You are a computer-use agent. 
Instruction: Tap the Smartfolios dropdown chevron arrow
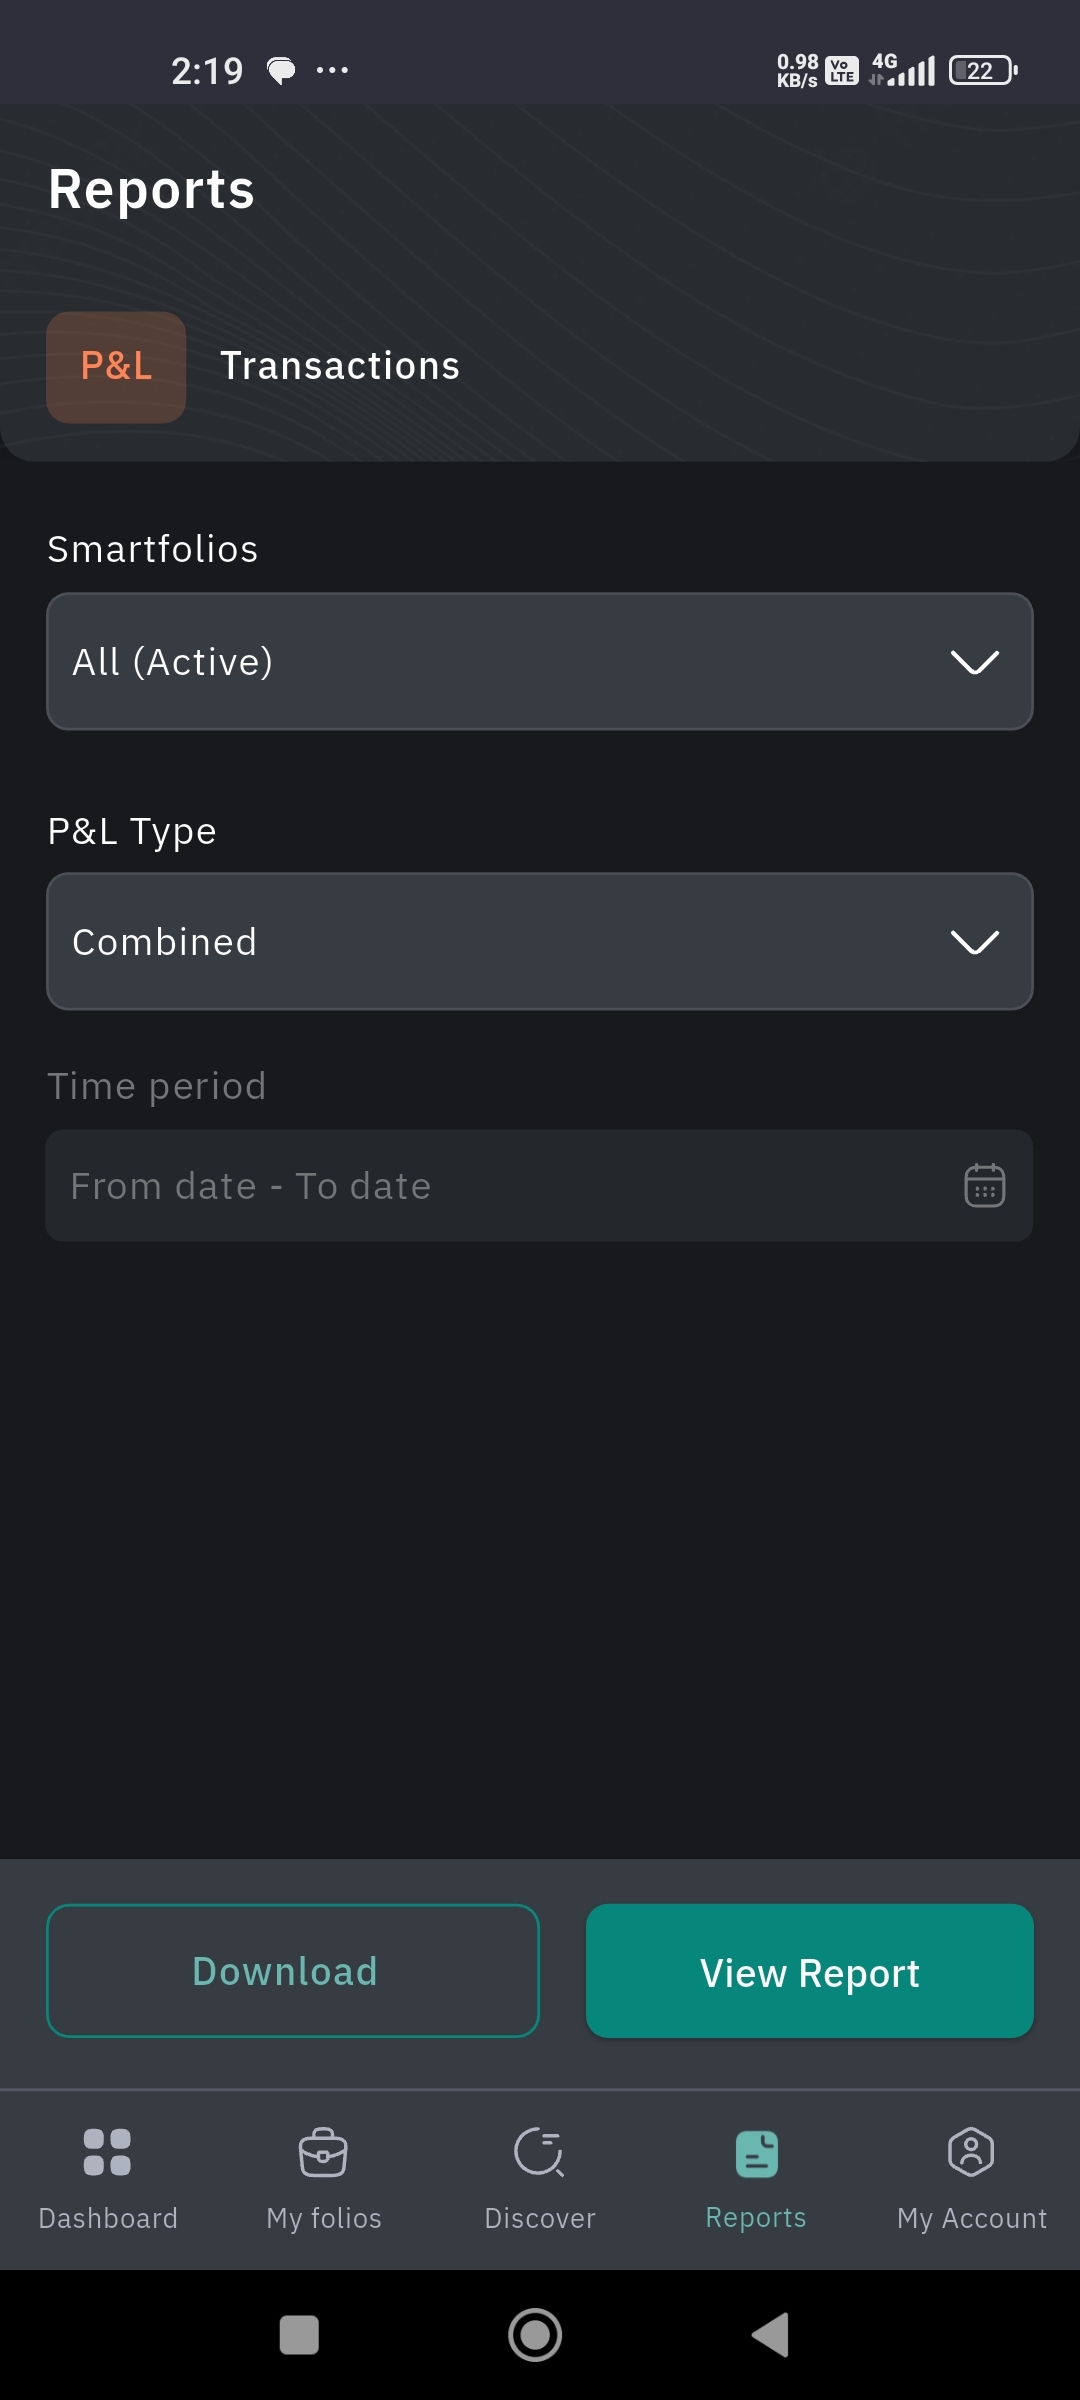[x=975, y=662]
